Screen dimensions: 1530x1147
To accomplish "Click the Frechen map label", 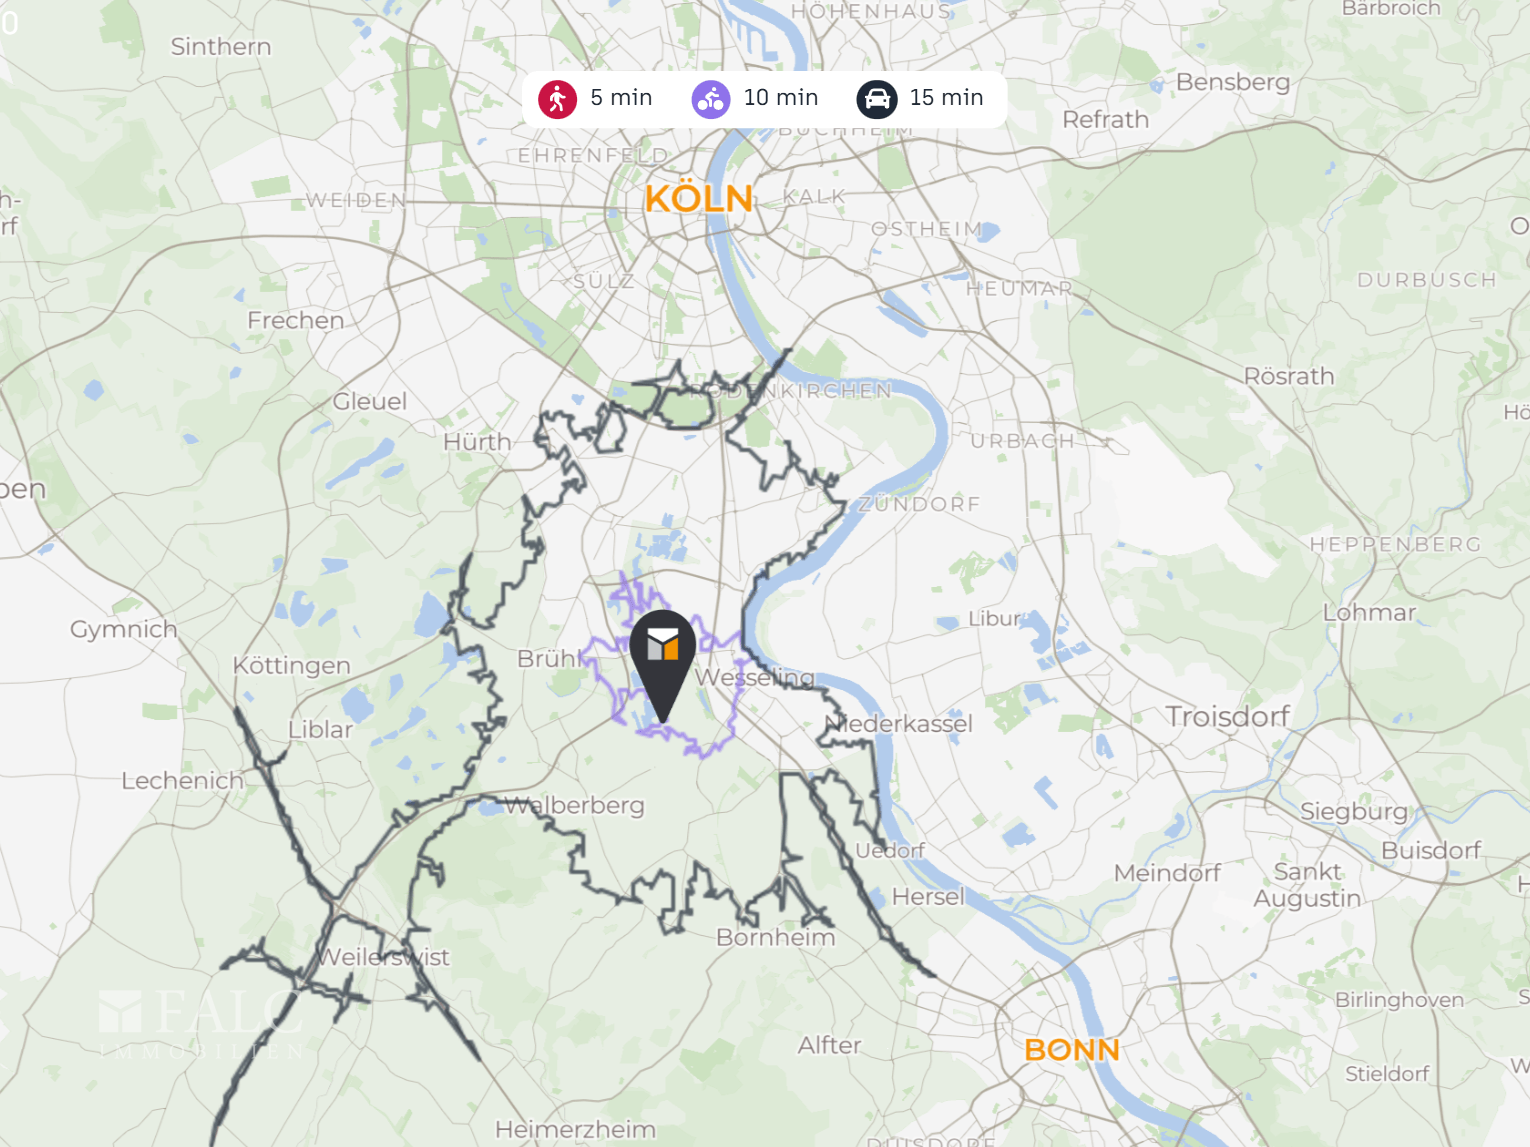I will (296, 320).
